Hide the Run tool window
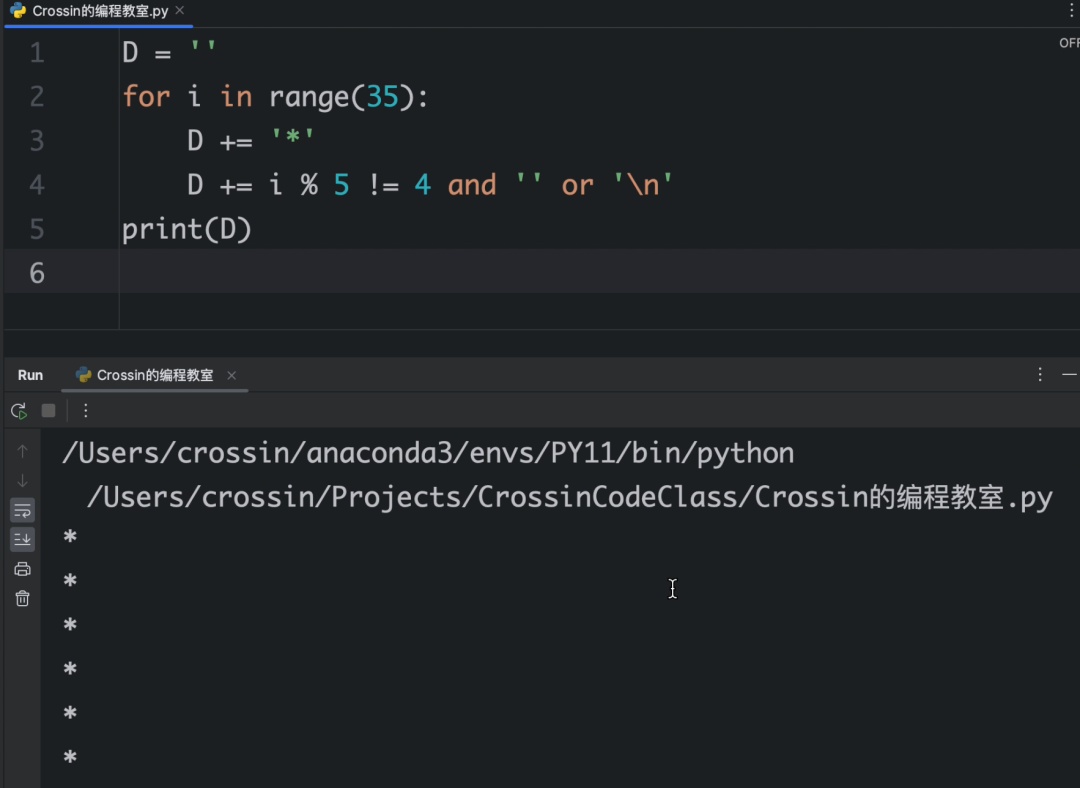 1069,374
